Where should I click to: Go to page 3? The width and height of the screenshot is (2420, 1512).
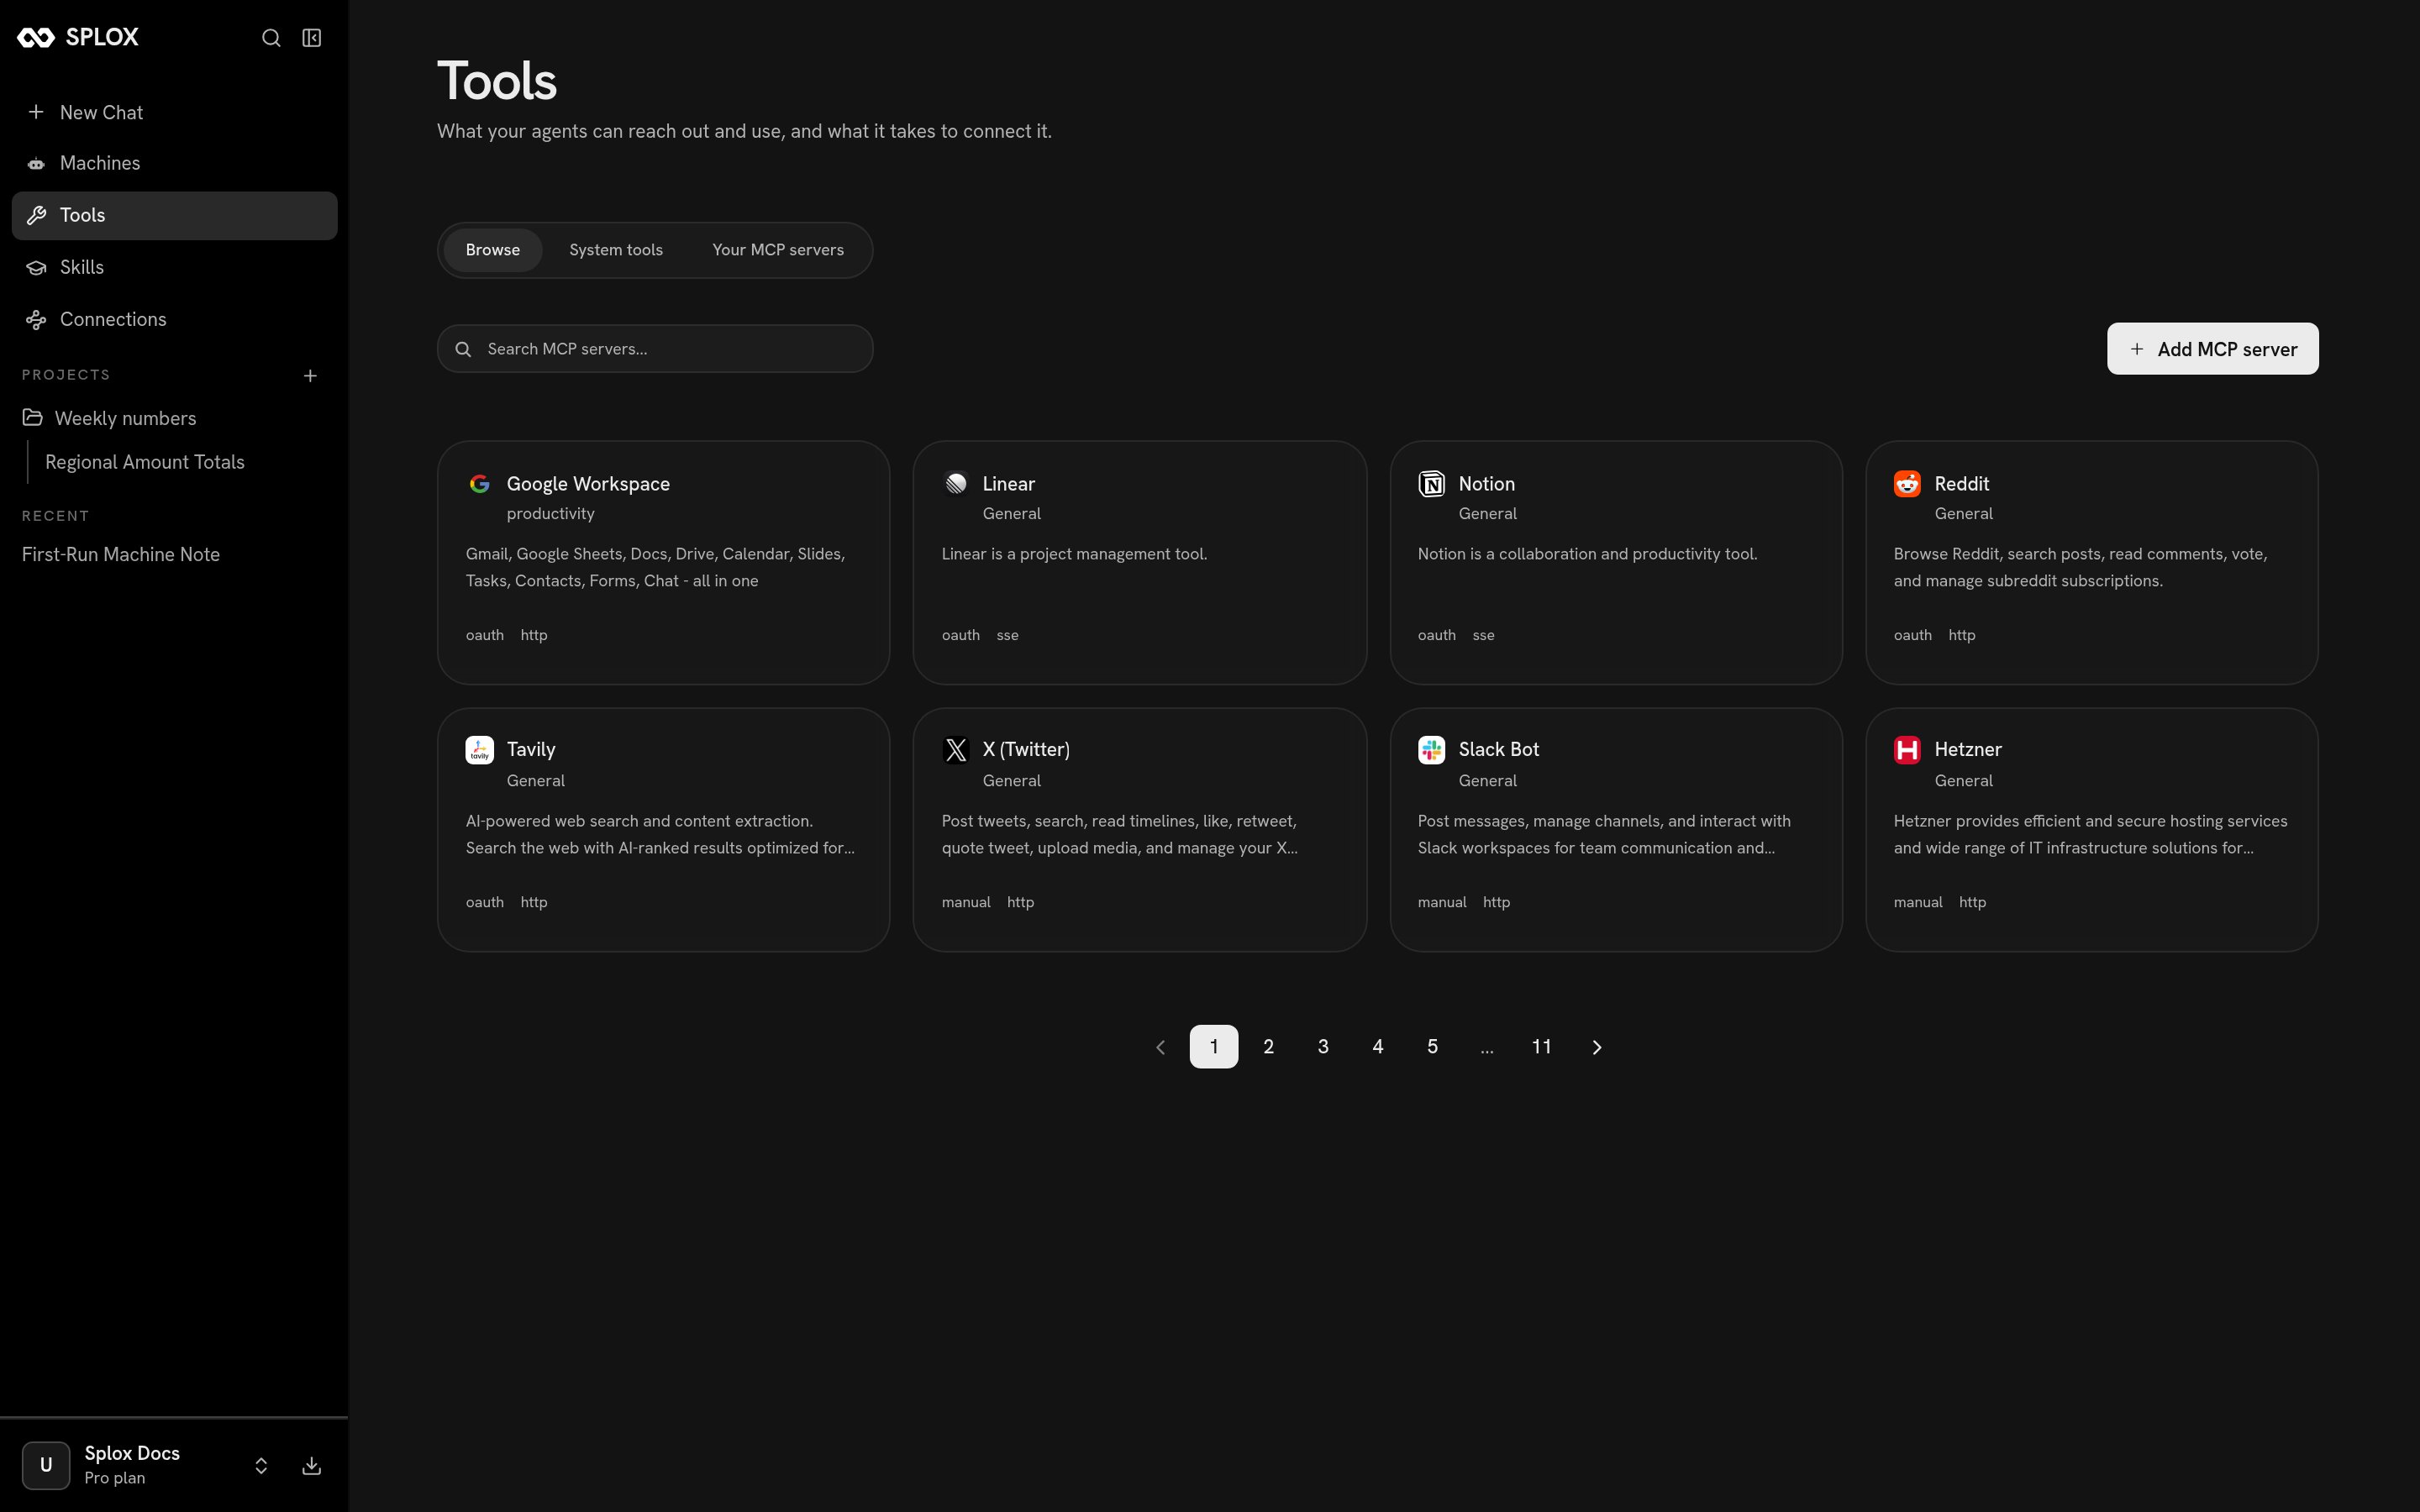tap(1323, 1047)
